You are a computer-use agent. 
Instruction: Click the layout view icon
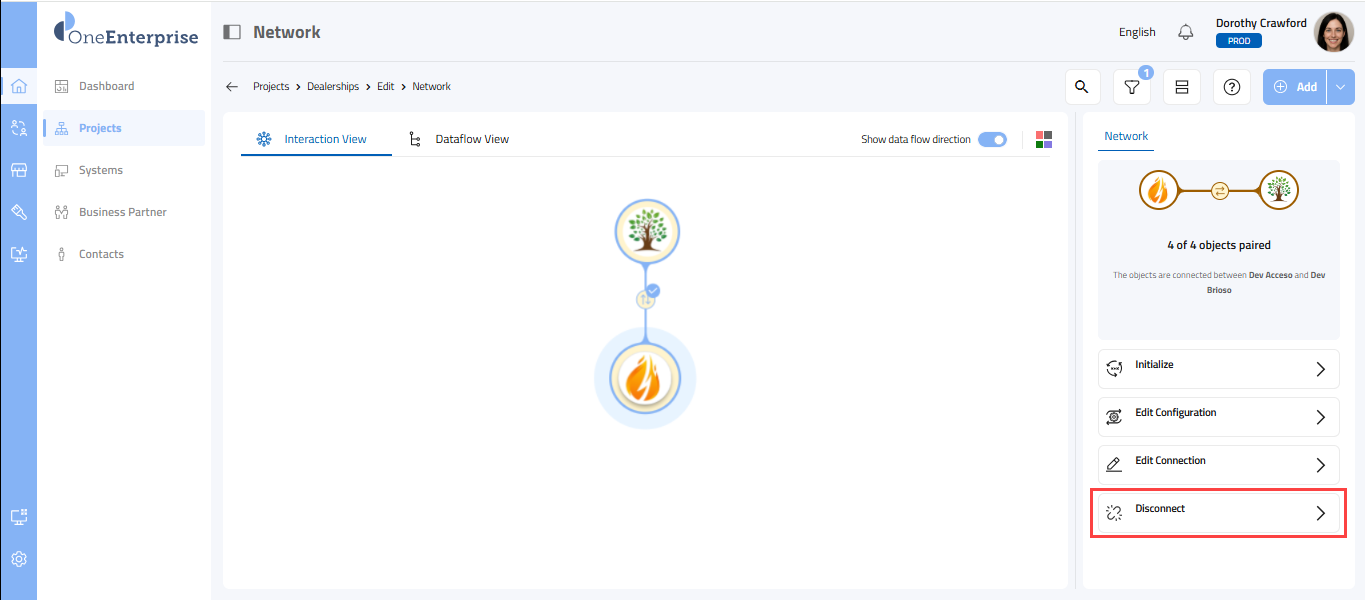pos(1181,87)
